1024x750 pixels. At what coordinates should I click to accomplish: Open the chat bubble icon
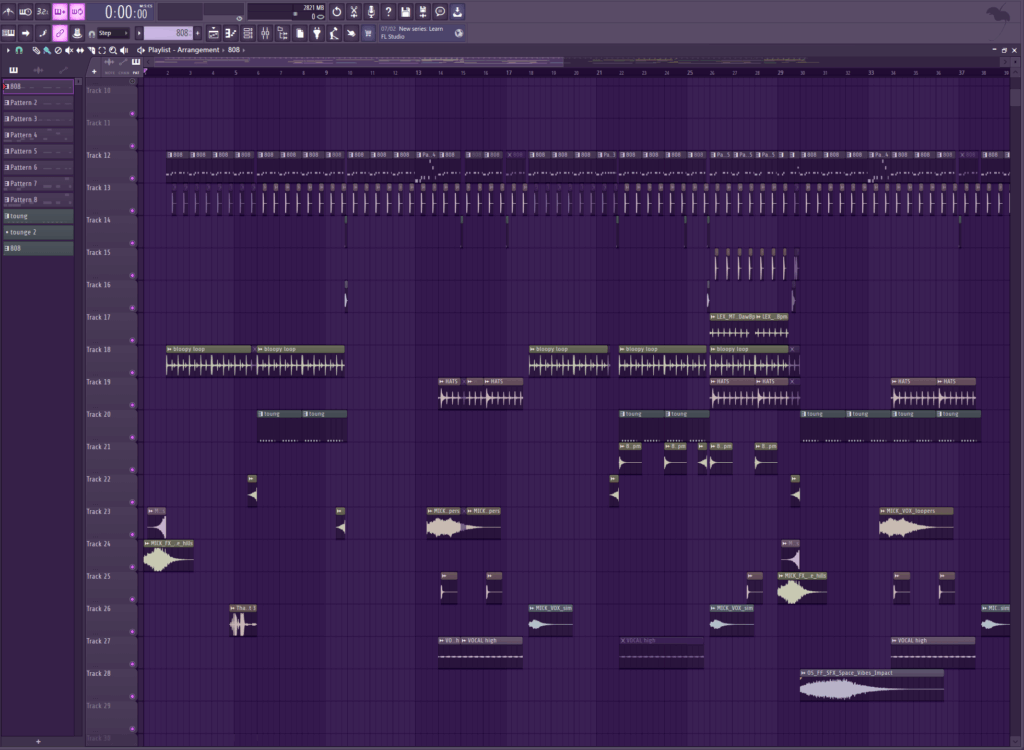(x=440, y=11)
